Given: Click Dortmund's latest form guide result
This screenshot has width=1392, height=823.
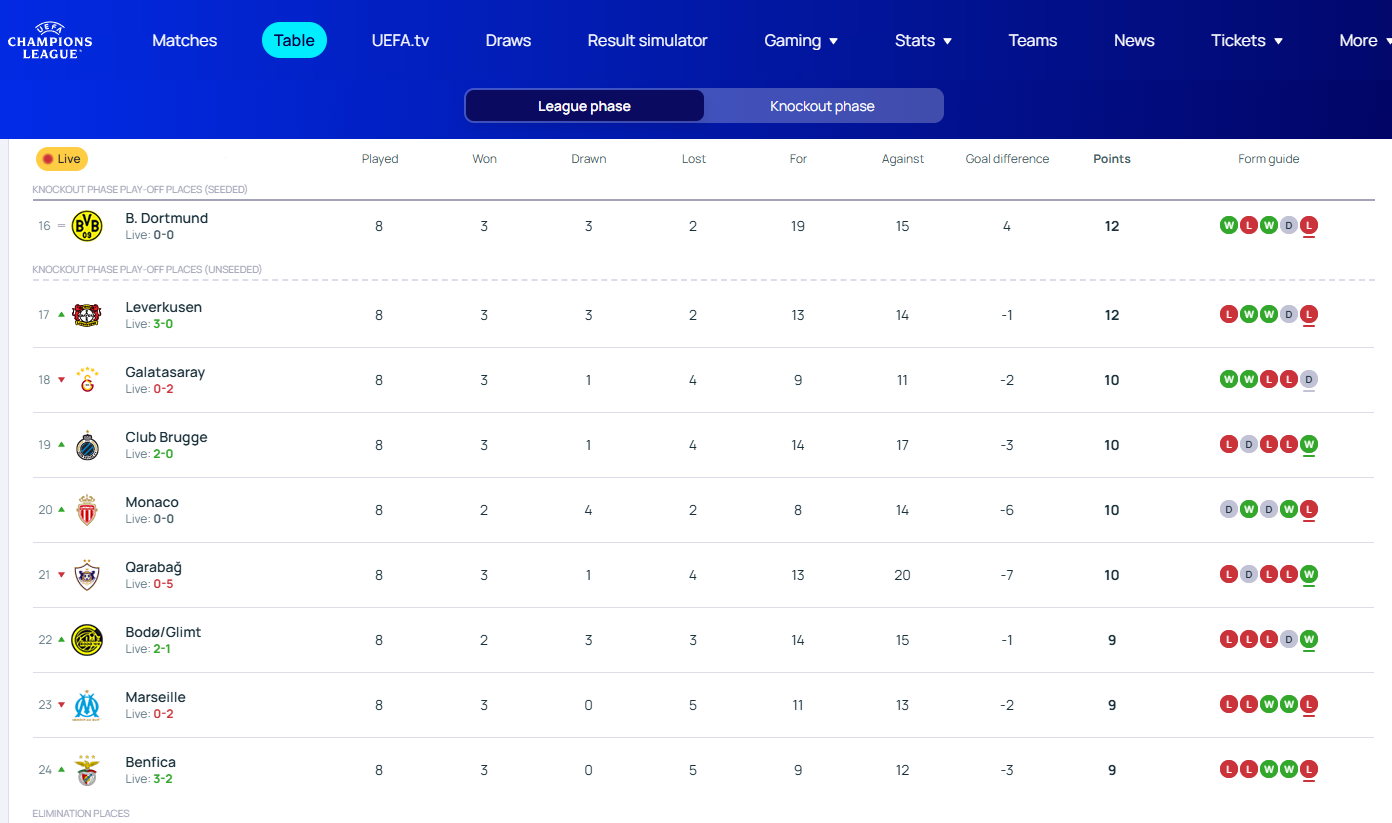Looking at the screenshot, I should (x=1309, y=226).
